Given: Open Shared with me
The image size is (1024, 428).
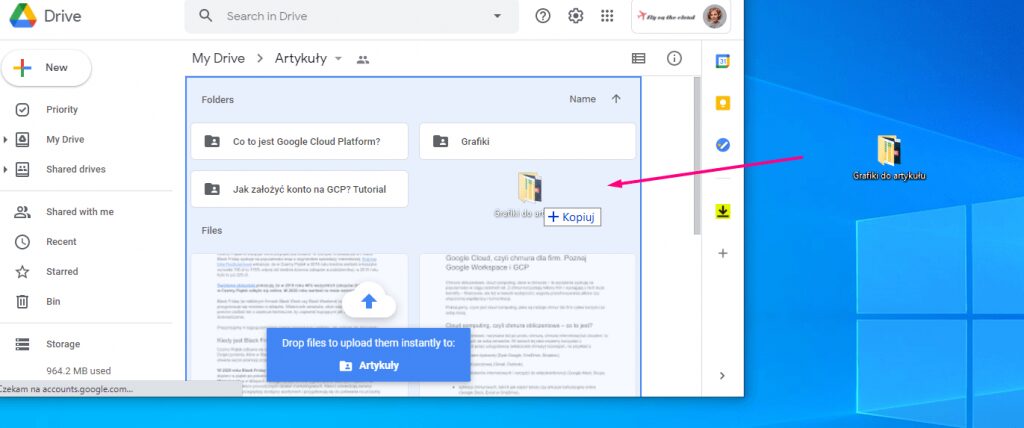Looking at the screenshot, I should tap(80, 212).
